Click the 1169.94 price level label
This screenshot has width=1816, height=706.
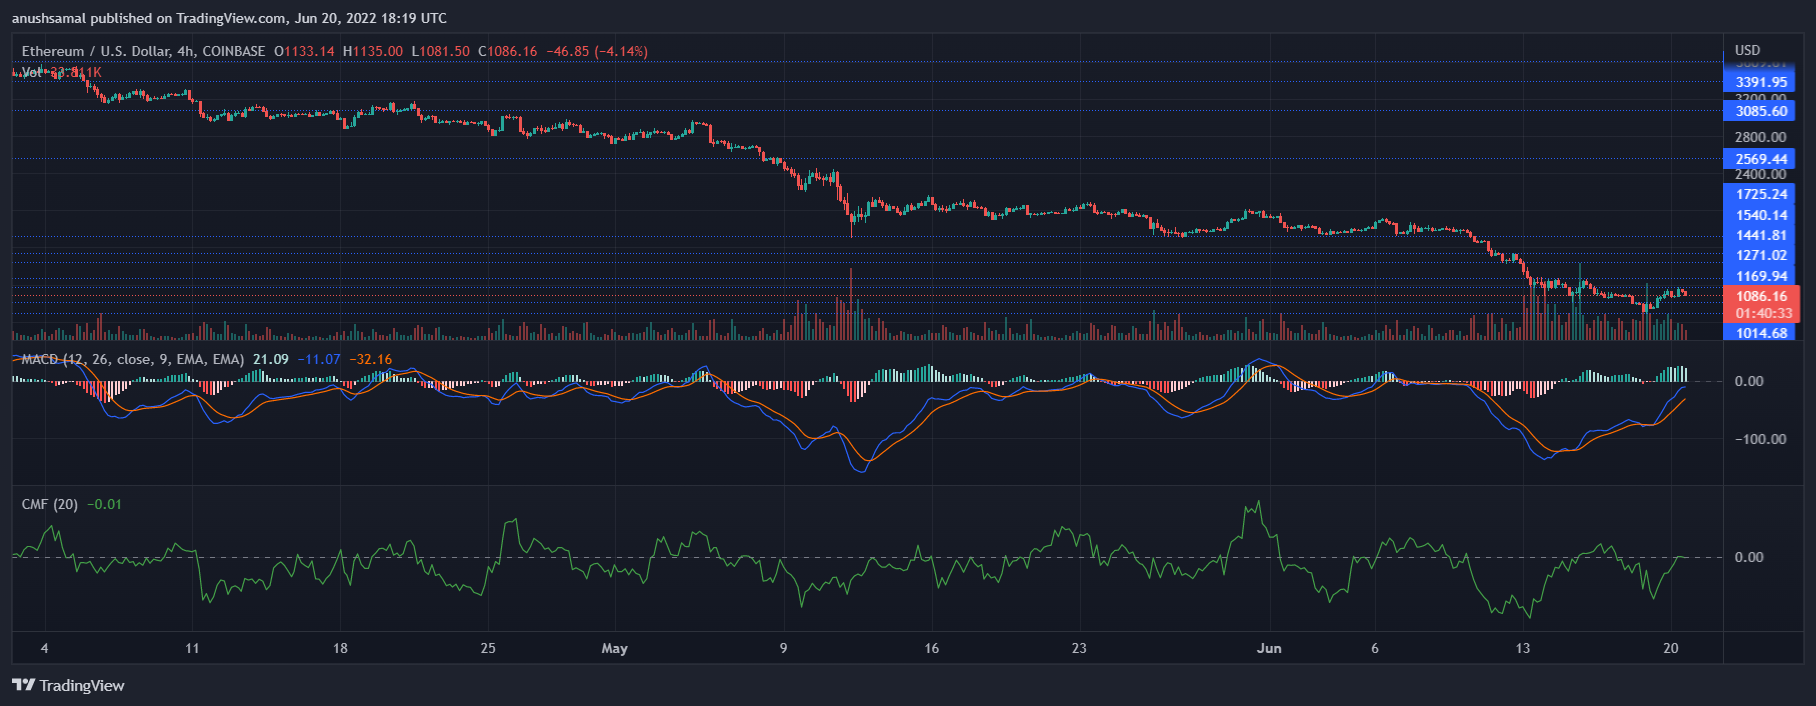point(1760,276)
